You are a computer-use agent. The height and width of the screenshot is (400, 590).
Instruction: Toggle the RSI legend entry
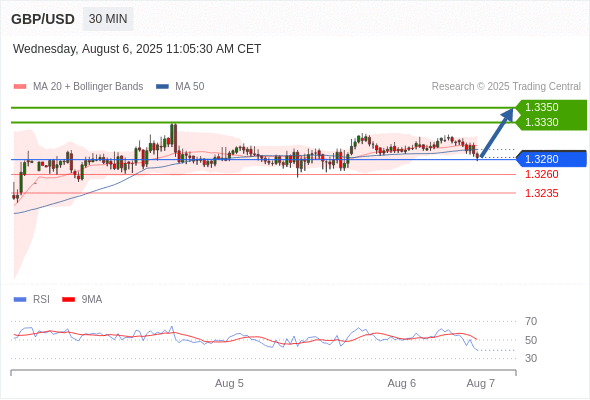point(32,300)
